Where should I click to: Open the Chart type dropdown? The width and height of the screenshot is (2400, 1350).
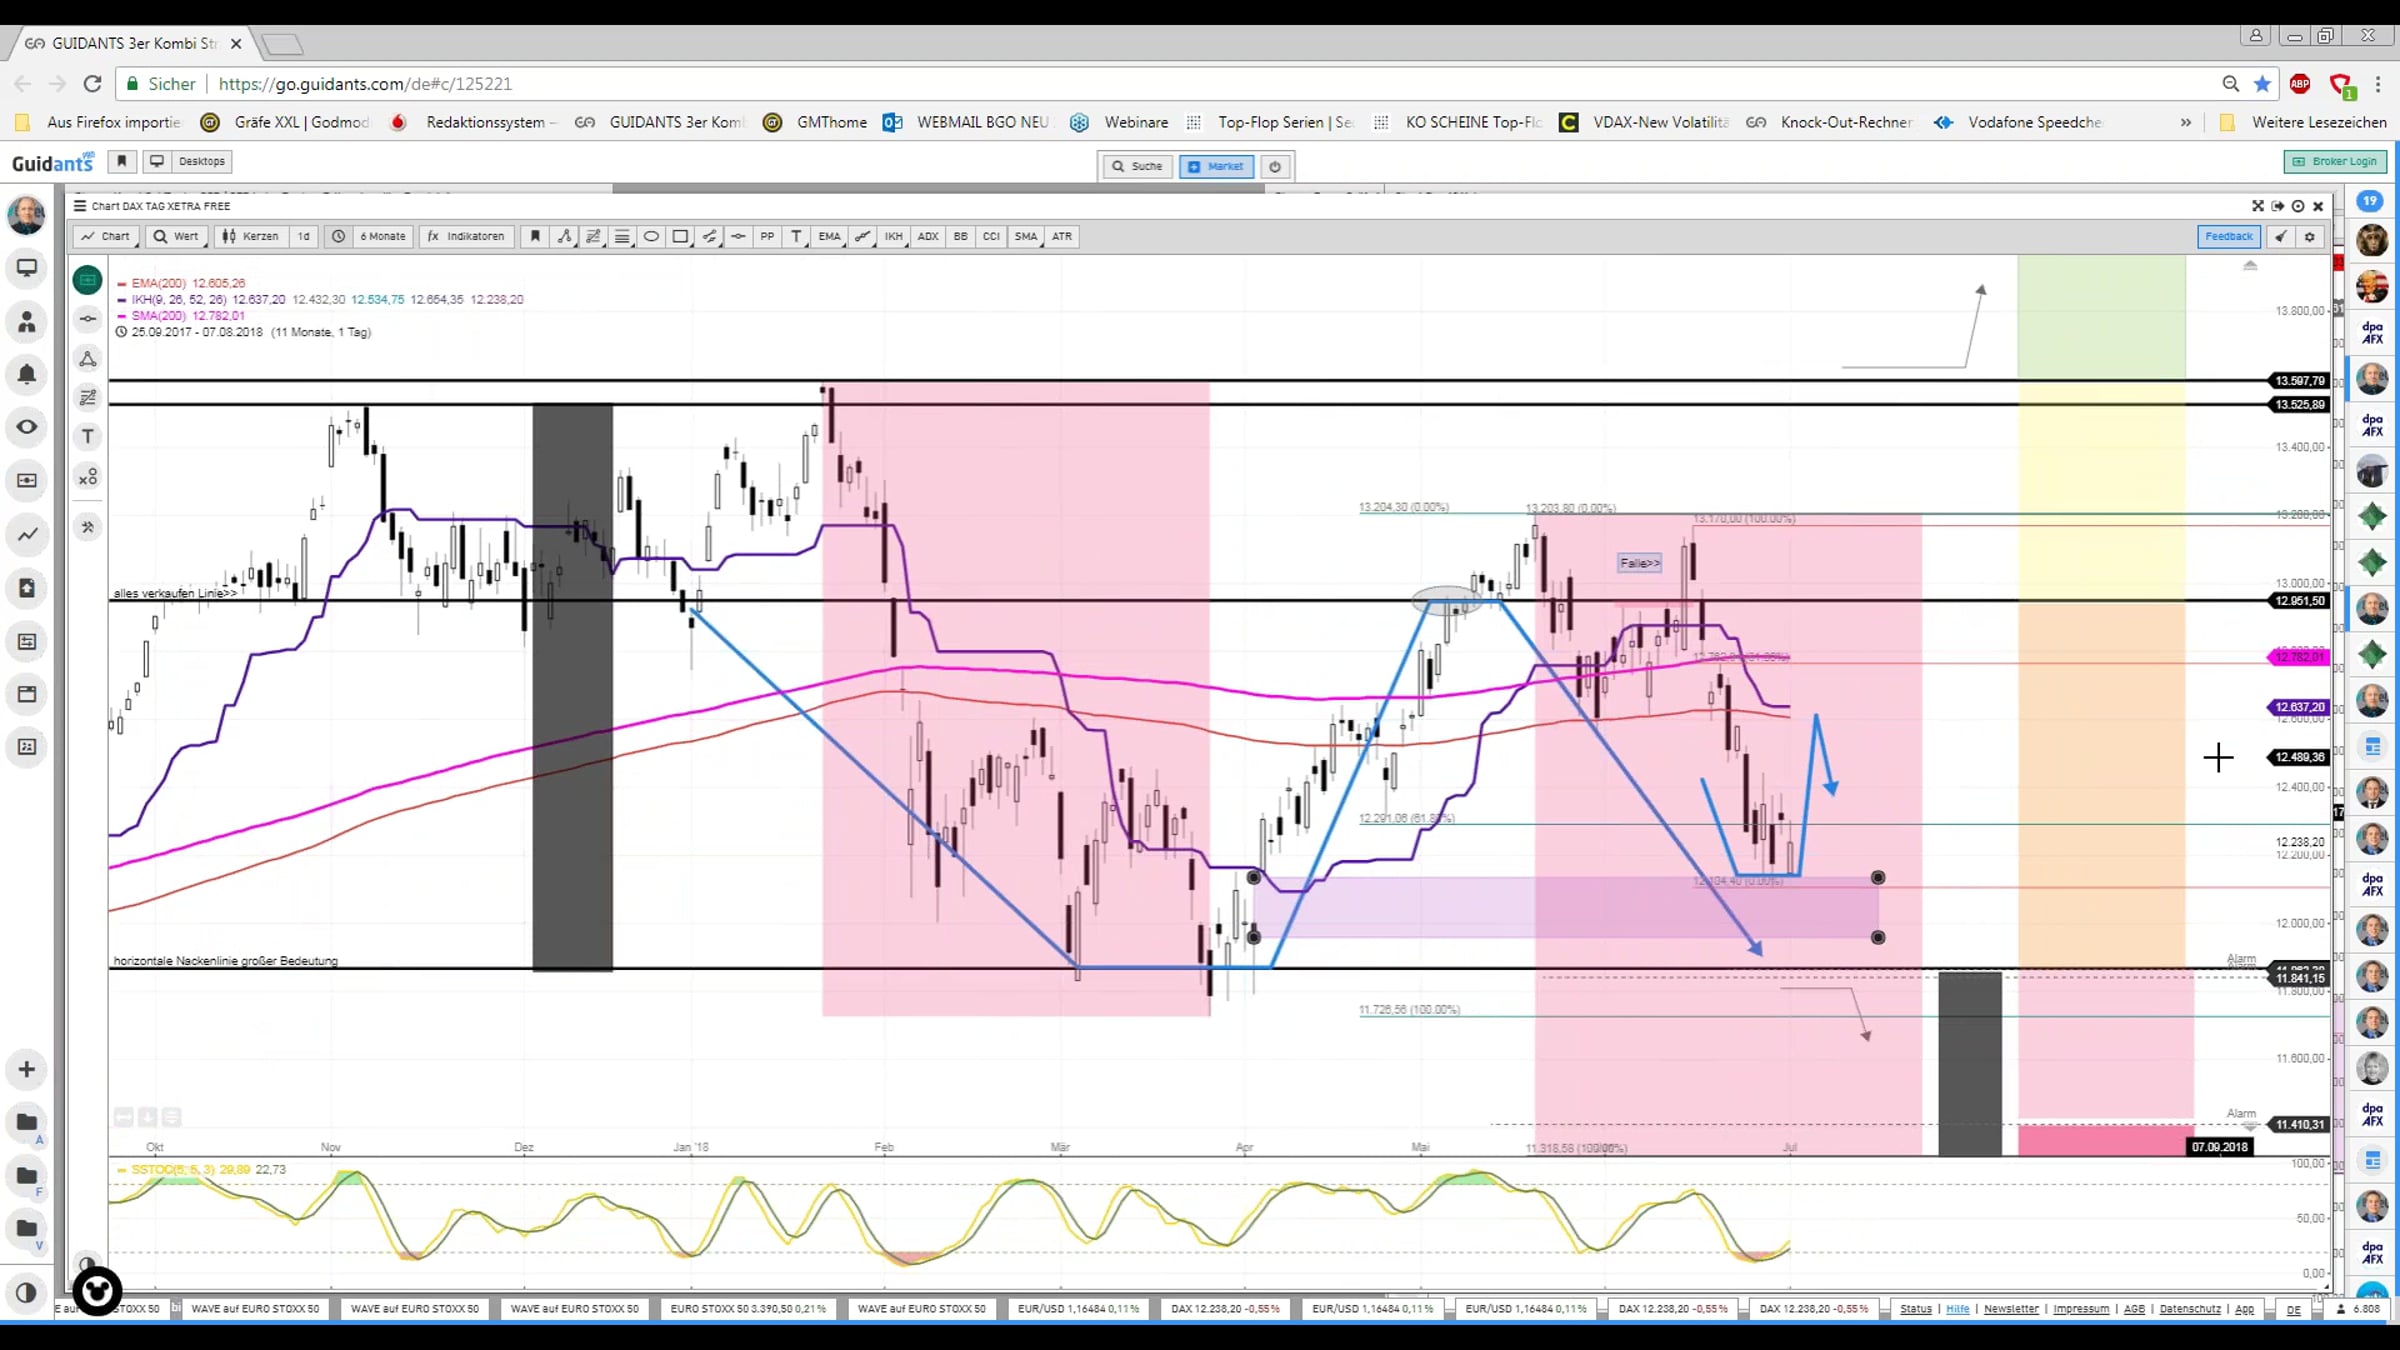(x=106, y=236)
